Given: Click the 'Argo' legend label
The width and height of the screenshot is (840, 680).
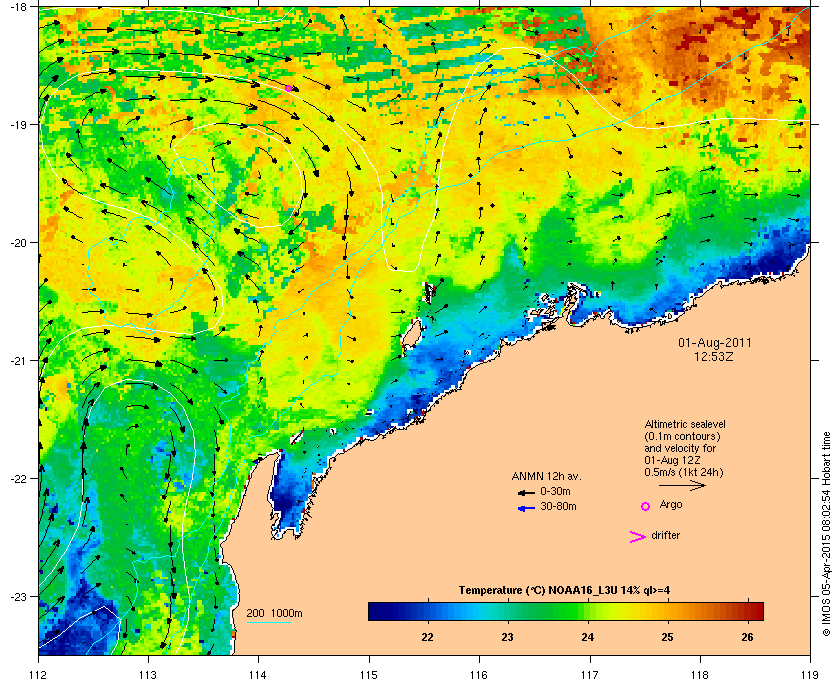Looking at the screenshot, I should 671,505.
